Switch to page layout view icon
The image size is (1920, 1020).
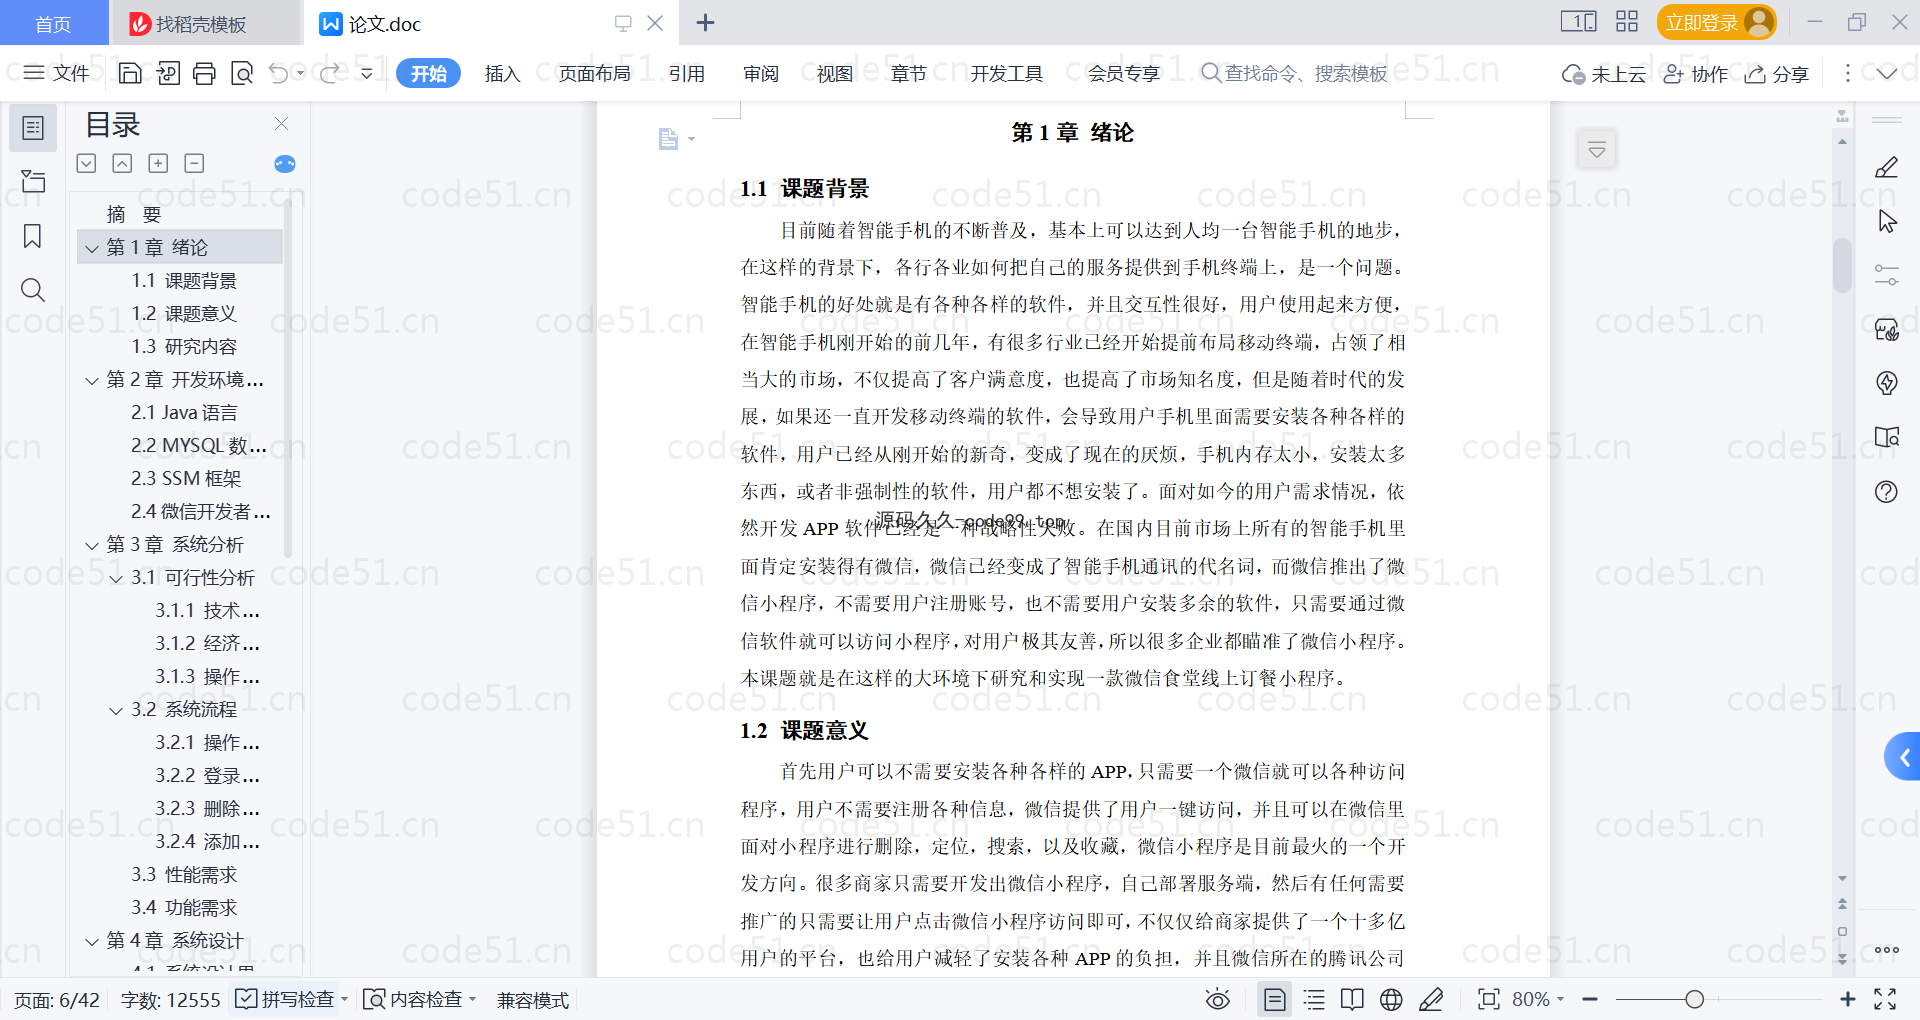coord(1274,999)
